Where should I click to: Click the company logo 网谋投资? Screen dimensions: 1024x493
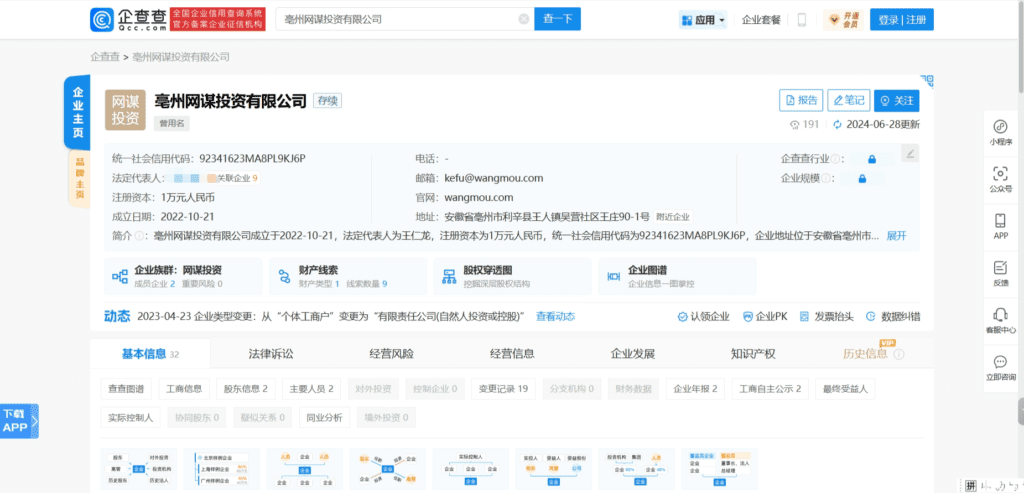click(125, 109)
